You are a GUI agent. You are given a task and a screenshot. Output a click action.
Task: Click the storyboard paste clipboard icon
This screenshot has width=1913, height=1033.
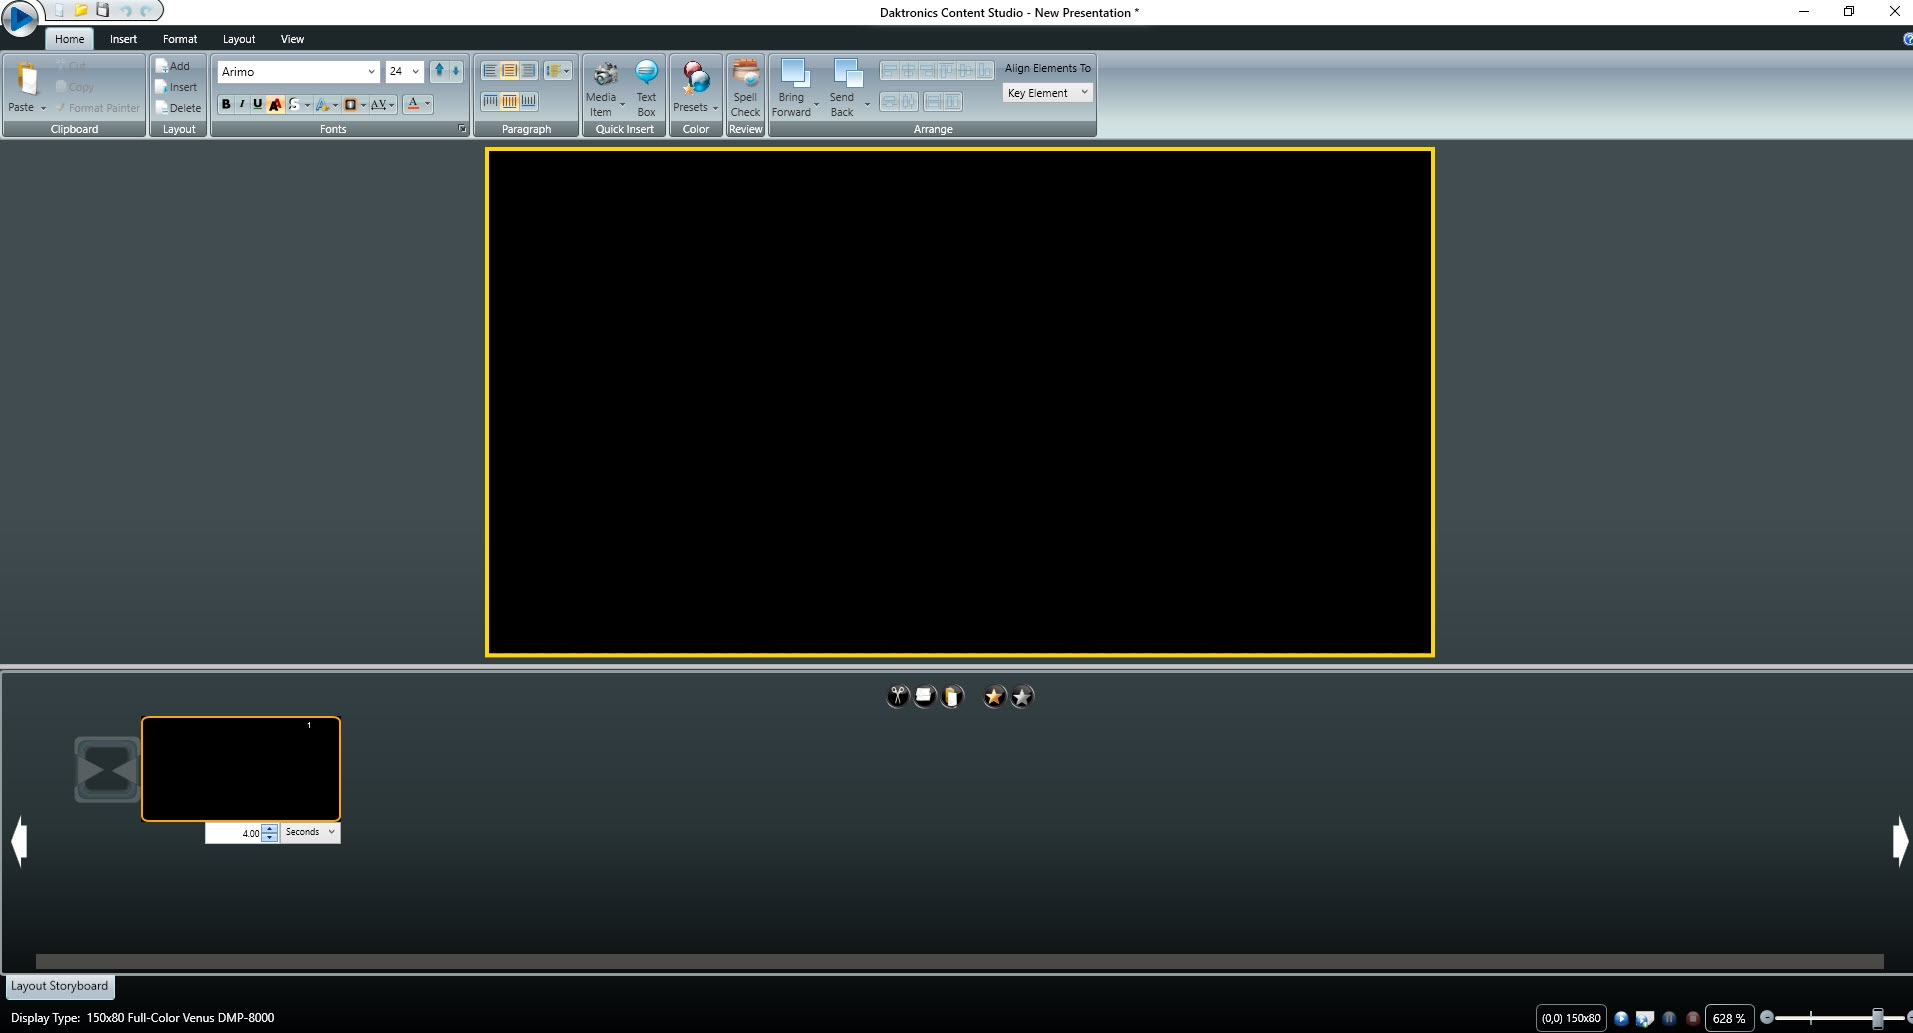coord(952,697)
